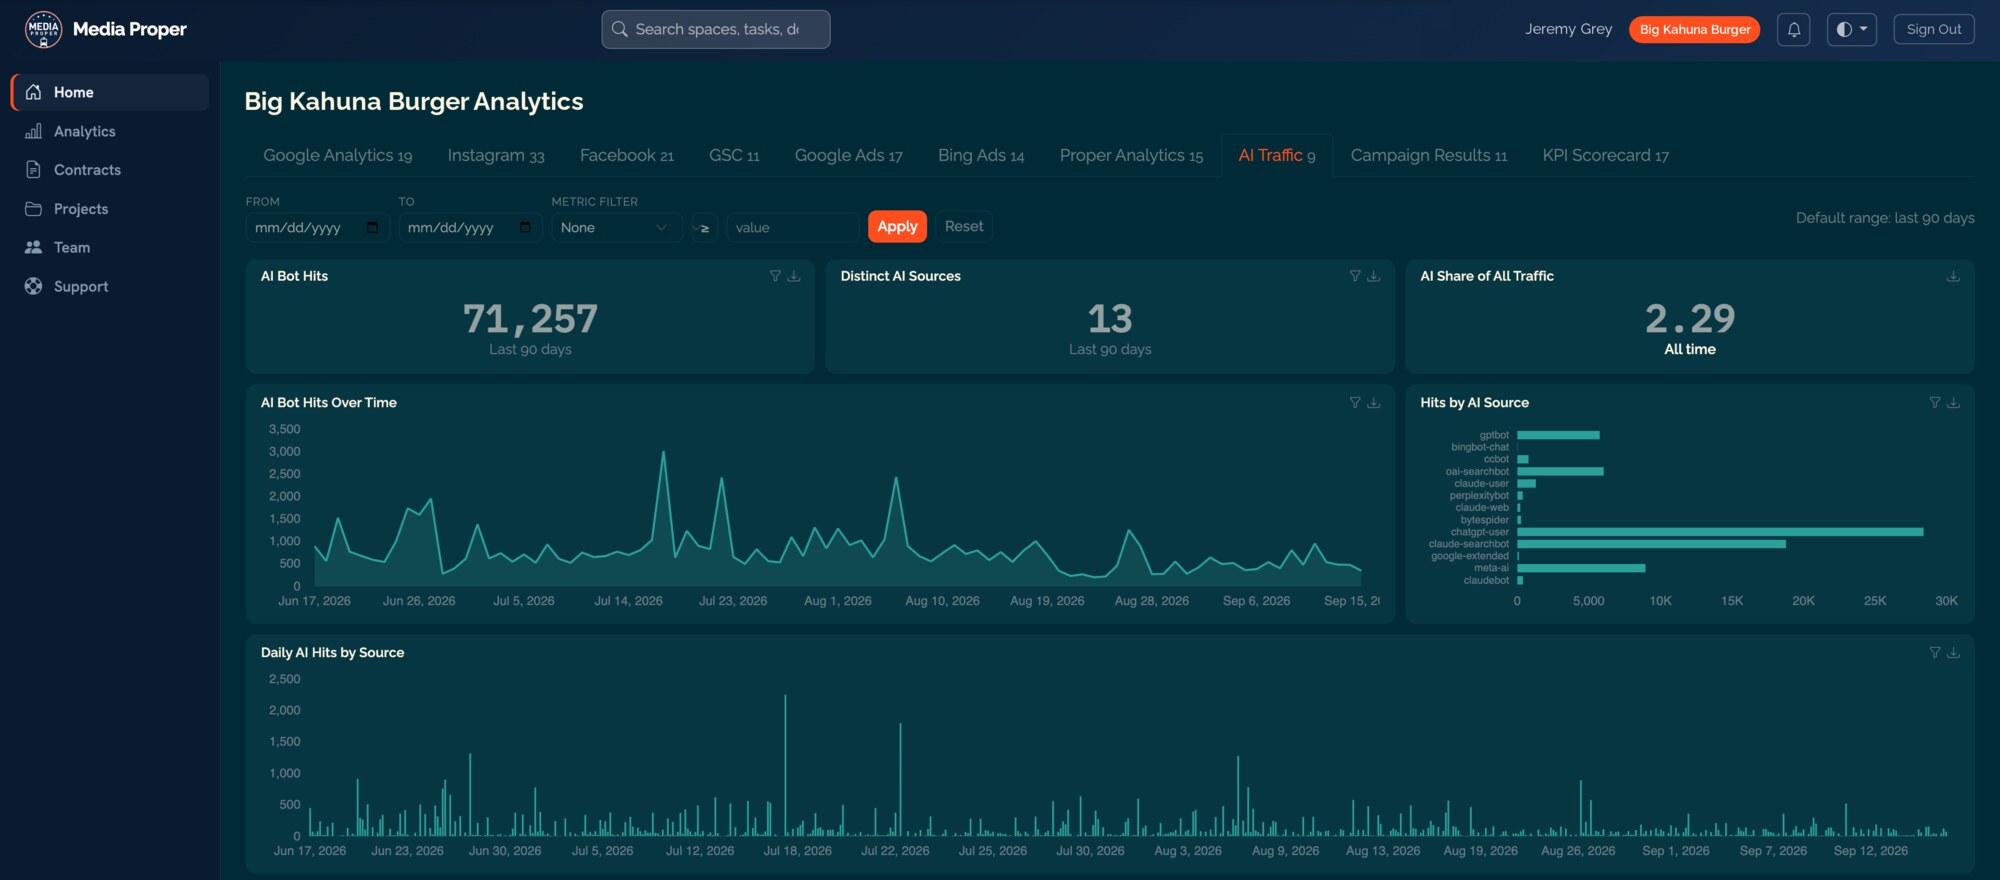The height and width of the screenshot is (880, 2000).
Task: Click the TO date field
Action: point(470,227)
